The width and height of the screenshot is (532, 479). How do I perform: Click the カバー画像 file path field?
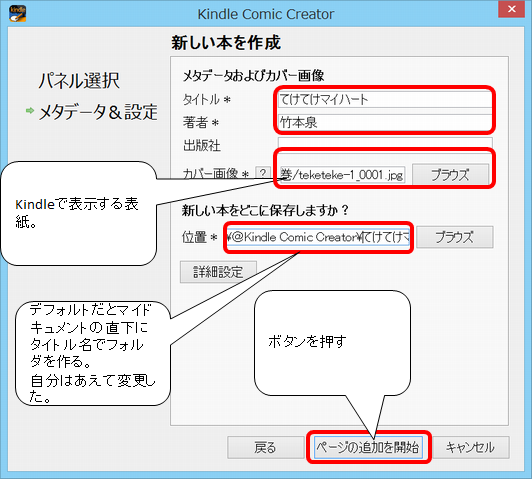click(x=343, y=175)
